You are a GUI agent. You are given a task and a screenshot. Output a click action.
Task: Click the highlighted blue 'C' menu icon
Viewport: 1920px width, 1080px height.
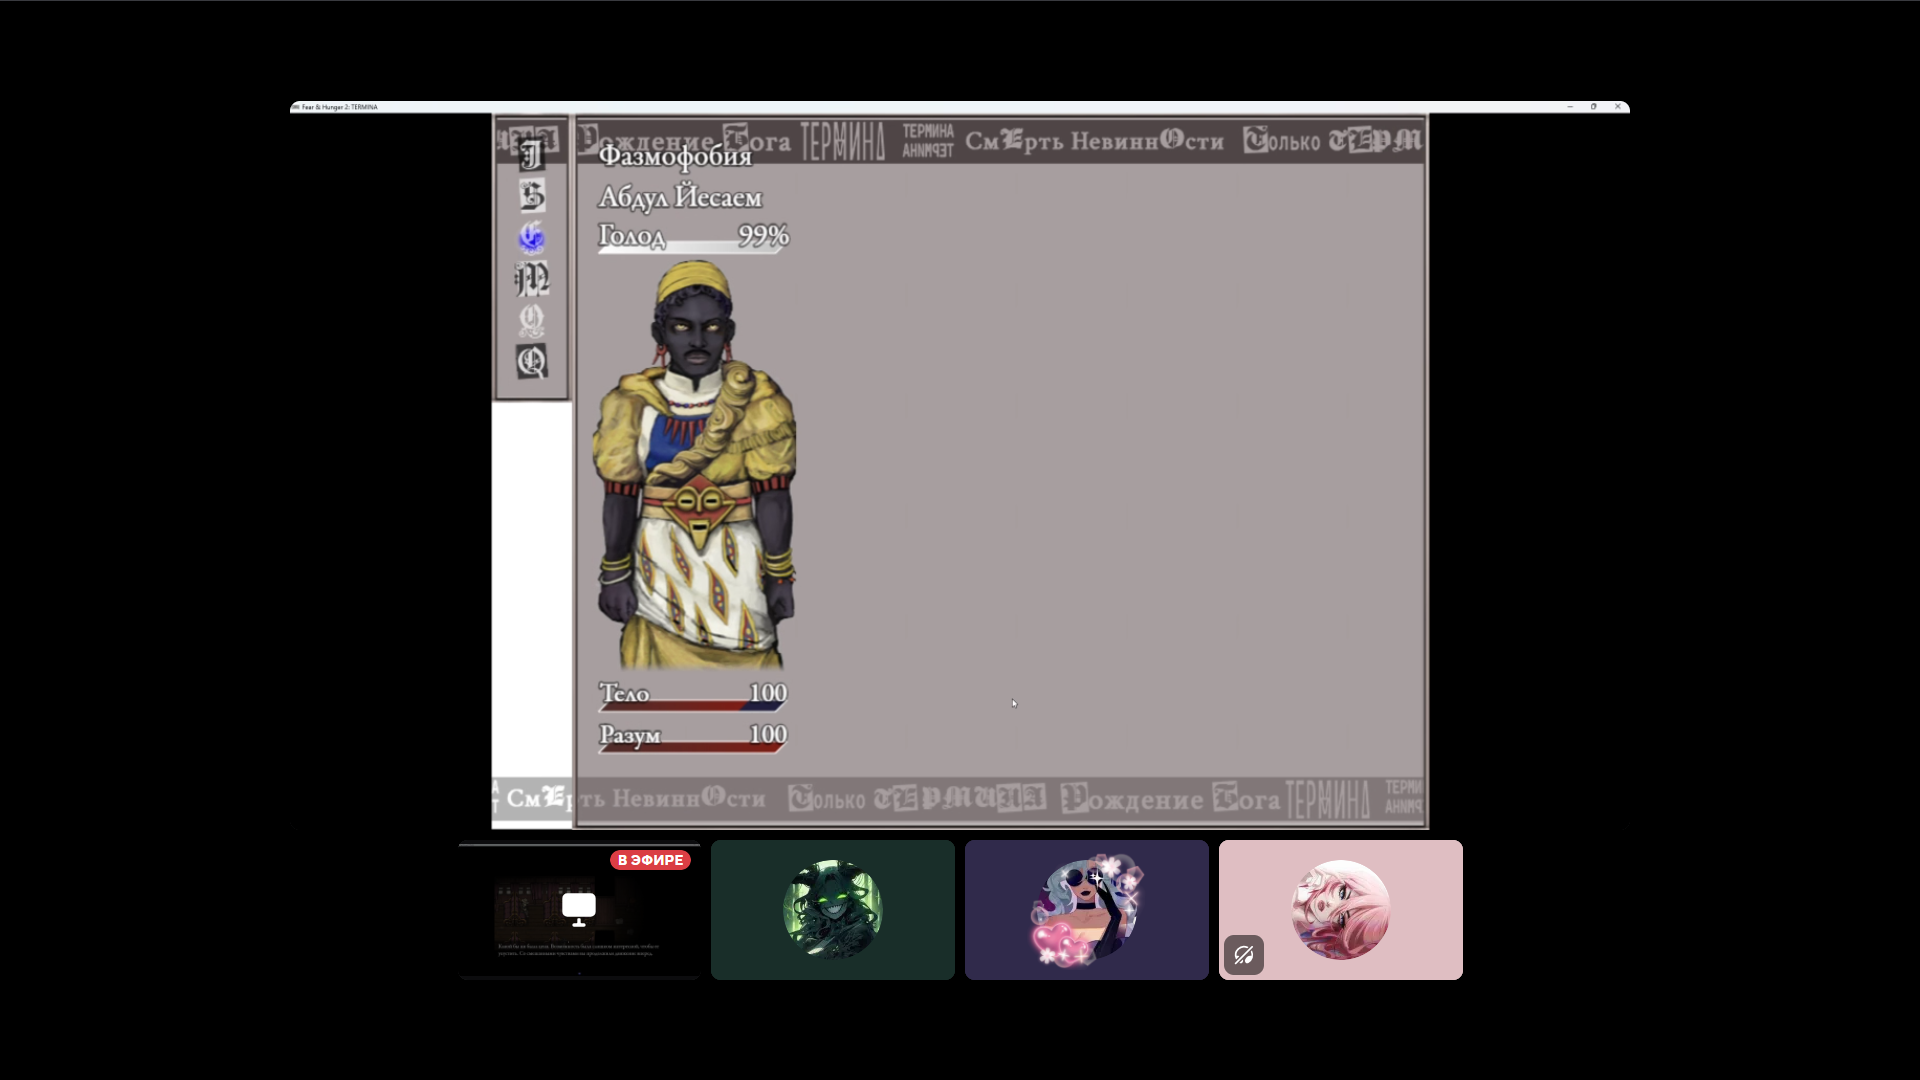click(532, 238)
